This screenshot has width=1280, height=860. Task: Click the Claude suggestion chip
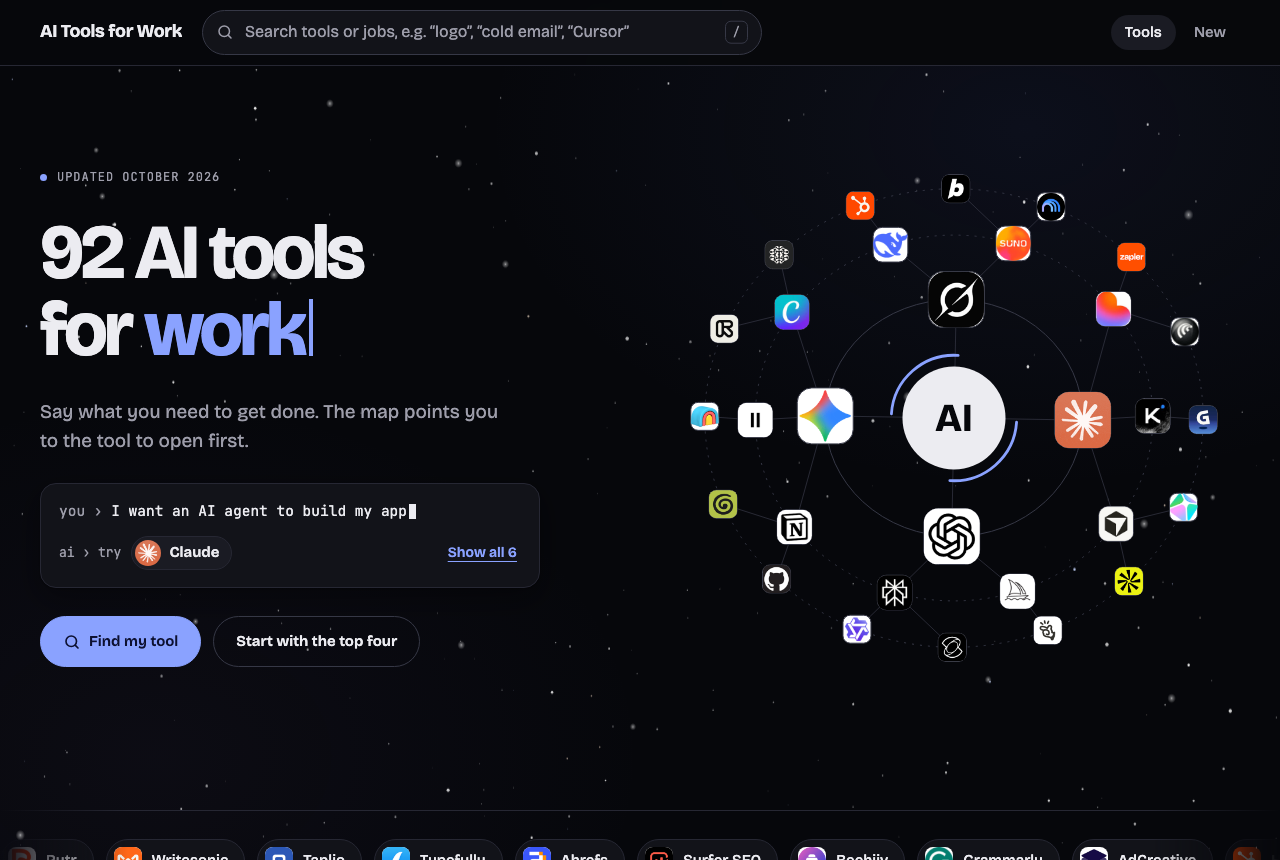pyautogui.click(x=181, y=552)
